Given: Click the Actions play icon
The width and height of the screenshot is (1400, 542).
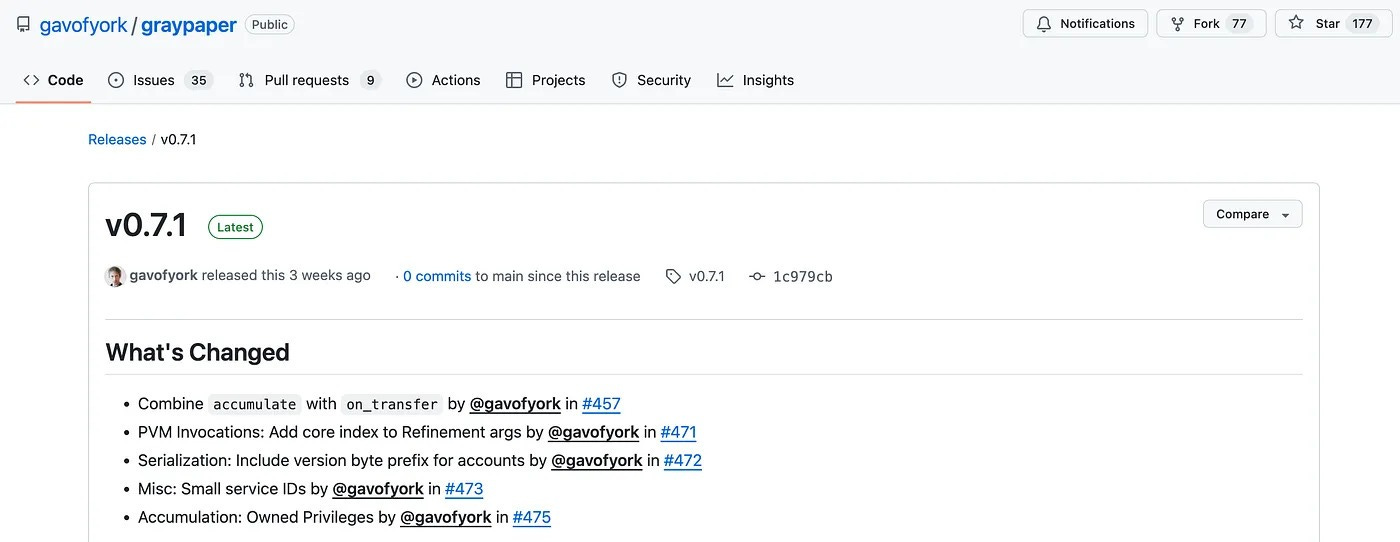Looking at the screenshot, I should [x=414, y=80].
